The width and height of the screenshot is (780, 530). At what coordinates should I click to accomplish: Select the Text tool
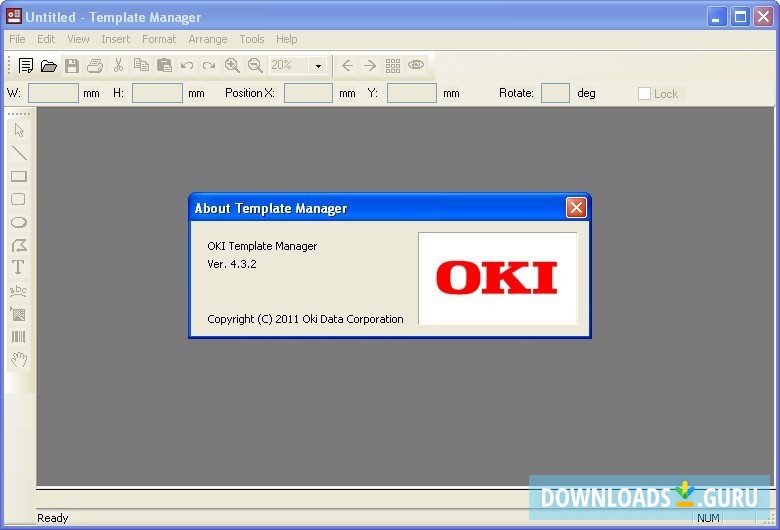click(18, 267)
